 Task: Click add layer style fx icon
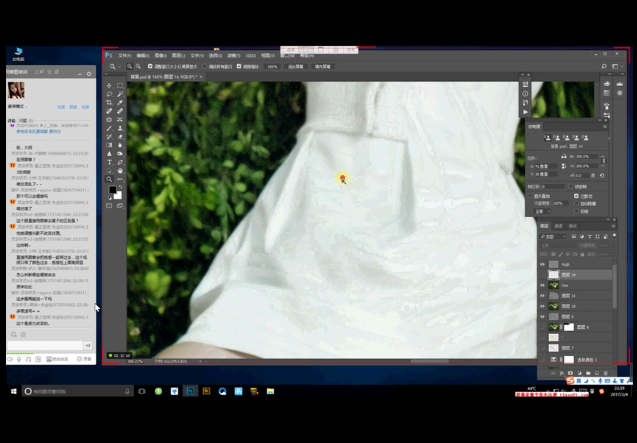(x=562, y=373)
